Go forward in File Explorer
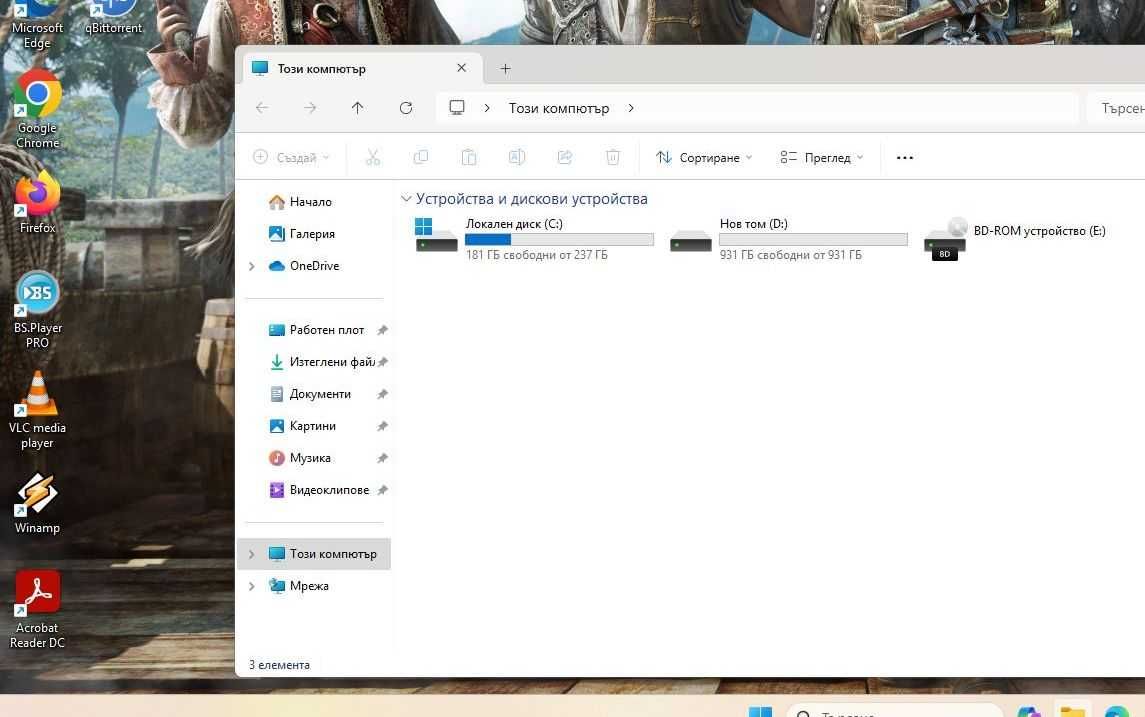This screenshot has height=717, width=1145. [x=310, y=108]
